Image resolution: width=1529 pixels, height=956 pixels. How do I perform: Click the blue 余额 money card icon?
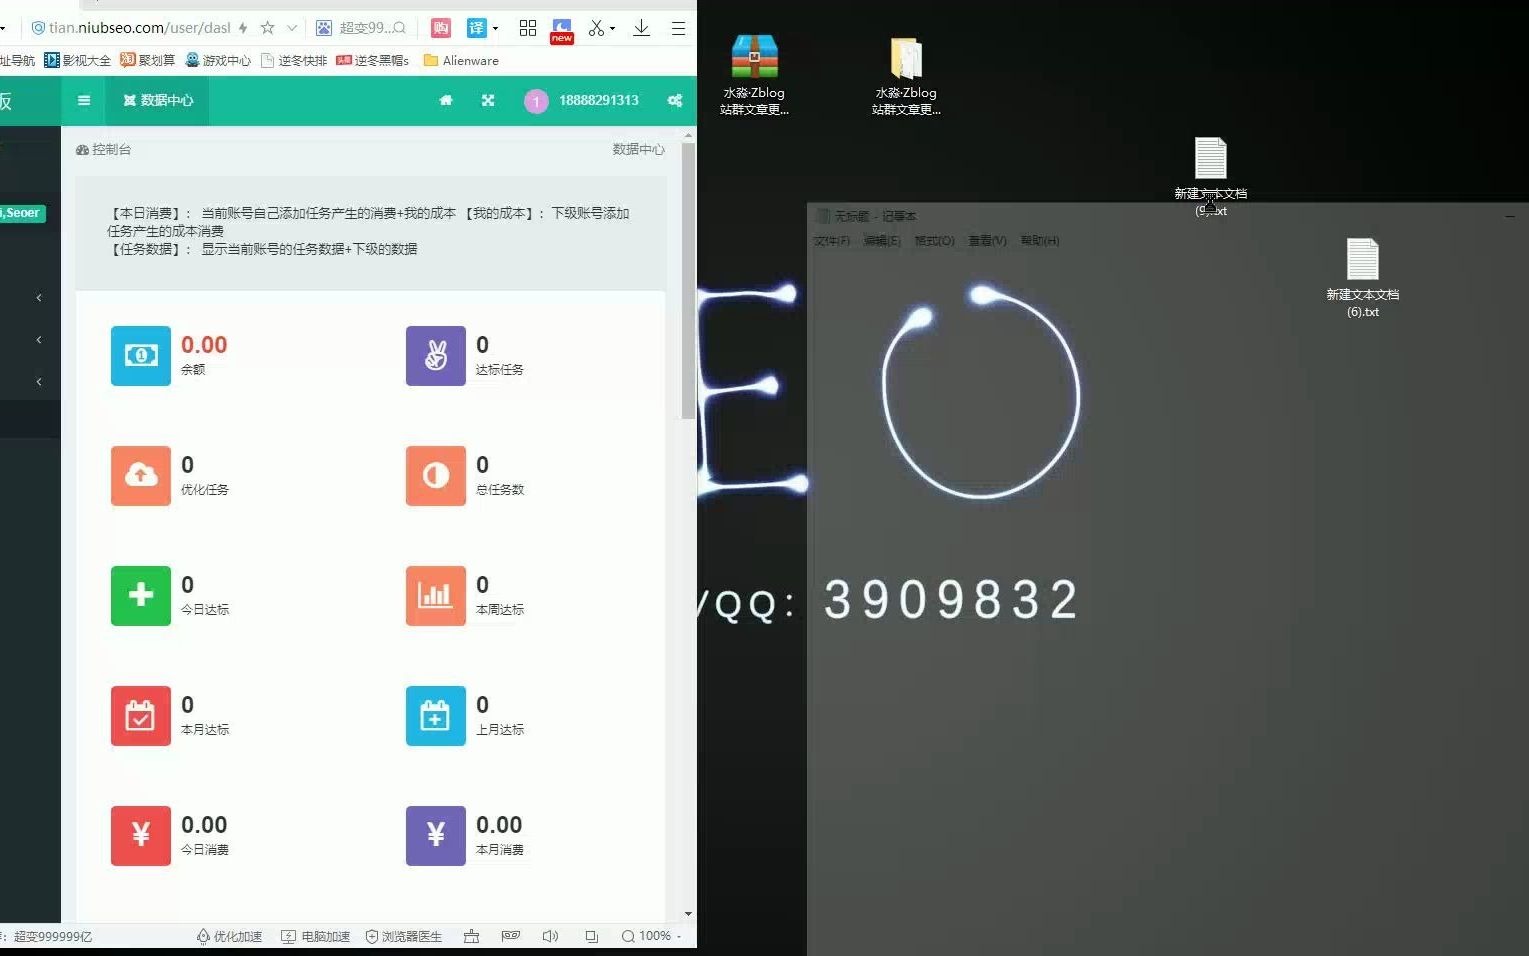(140, 355)
